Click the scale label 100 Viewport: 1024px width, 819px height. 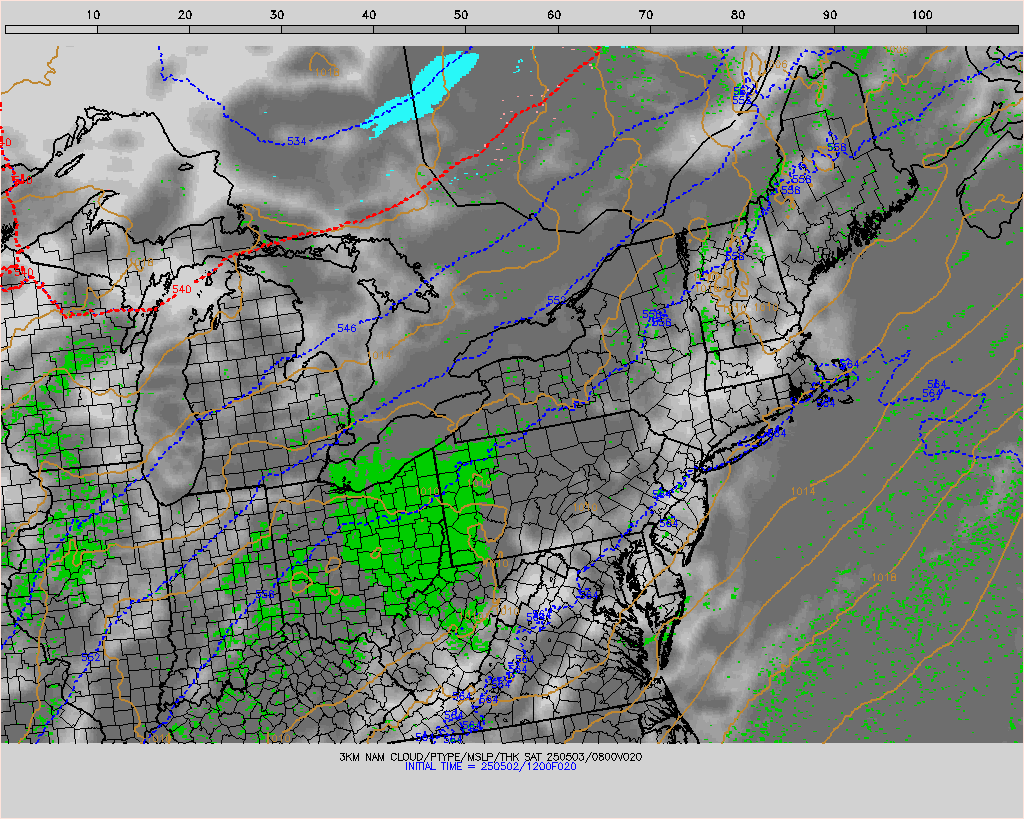(x=922, y=14)
